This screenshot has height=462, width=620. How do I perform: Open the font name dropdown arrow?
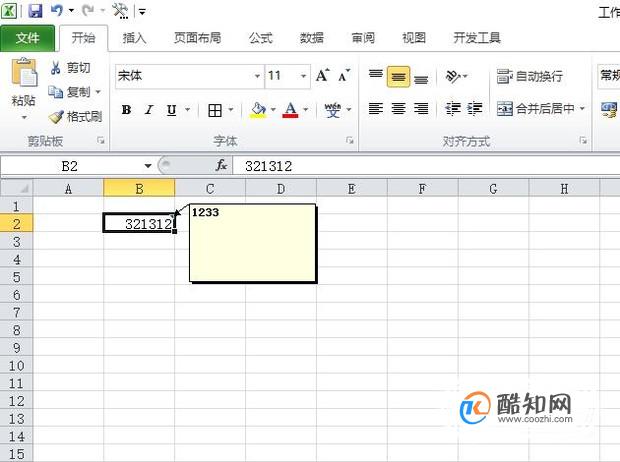pyautogui.click(x=257, y=76)
